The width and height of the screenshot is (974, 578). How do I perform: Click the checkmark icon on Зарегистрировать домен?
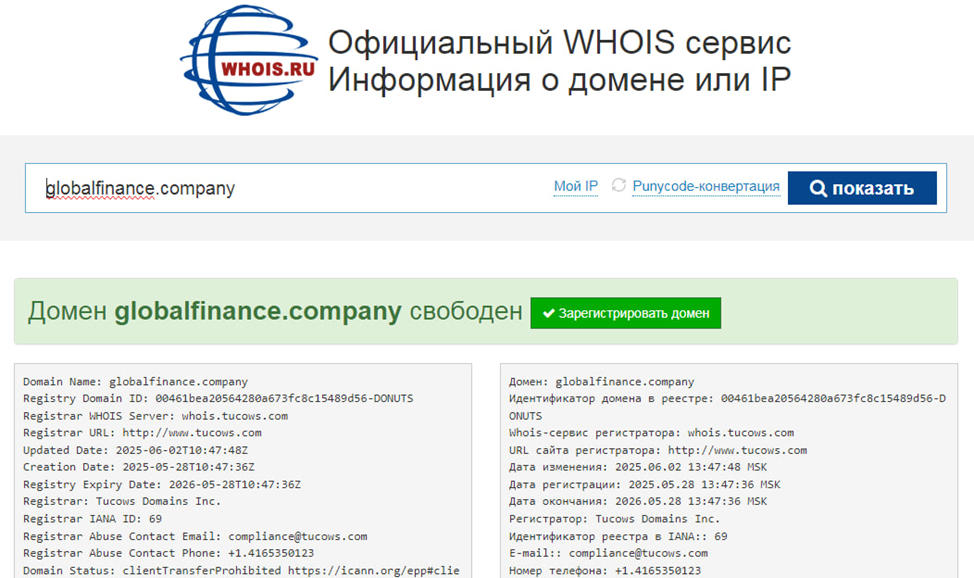[549, 313]
